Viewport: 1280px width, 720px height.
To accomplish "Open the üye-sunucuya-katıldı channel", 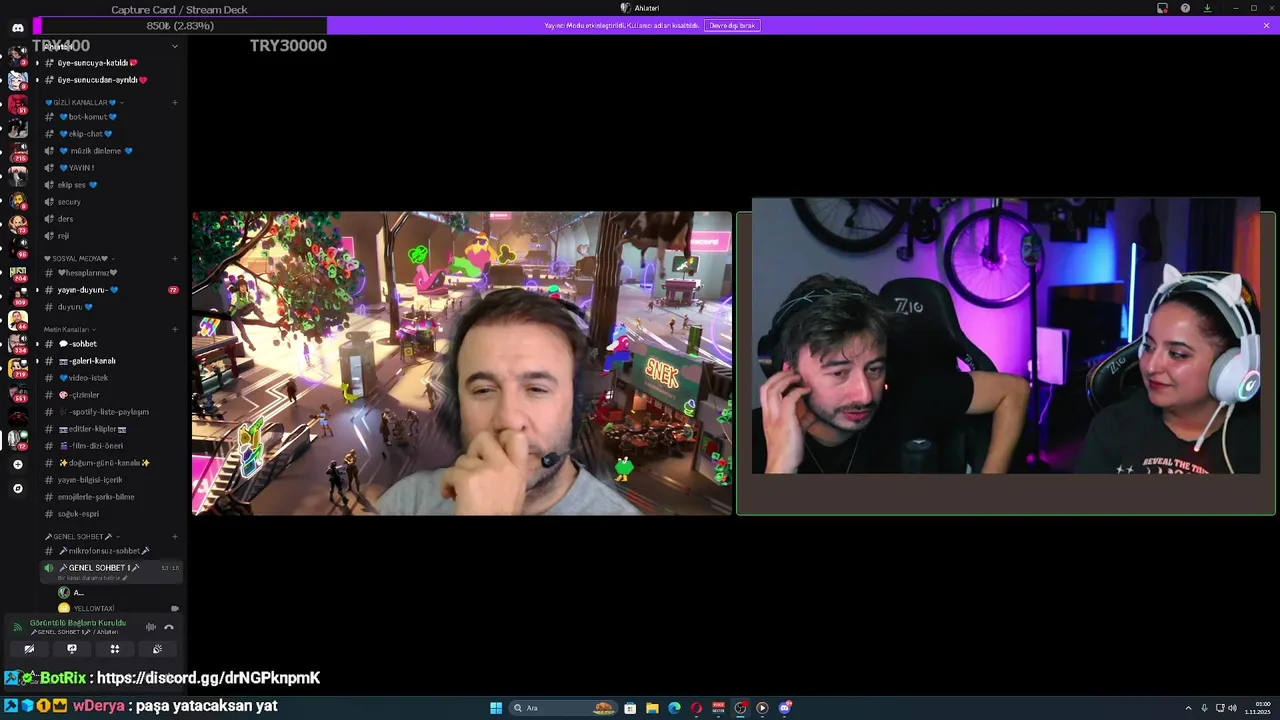I will click(x=110, y=63).
